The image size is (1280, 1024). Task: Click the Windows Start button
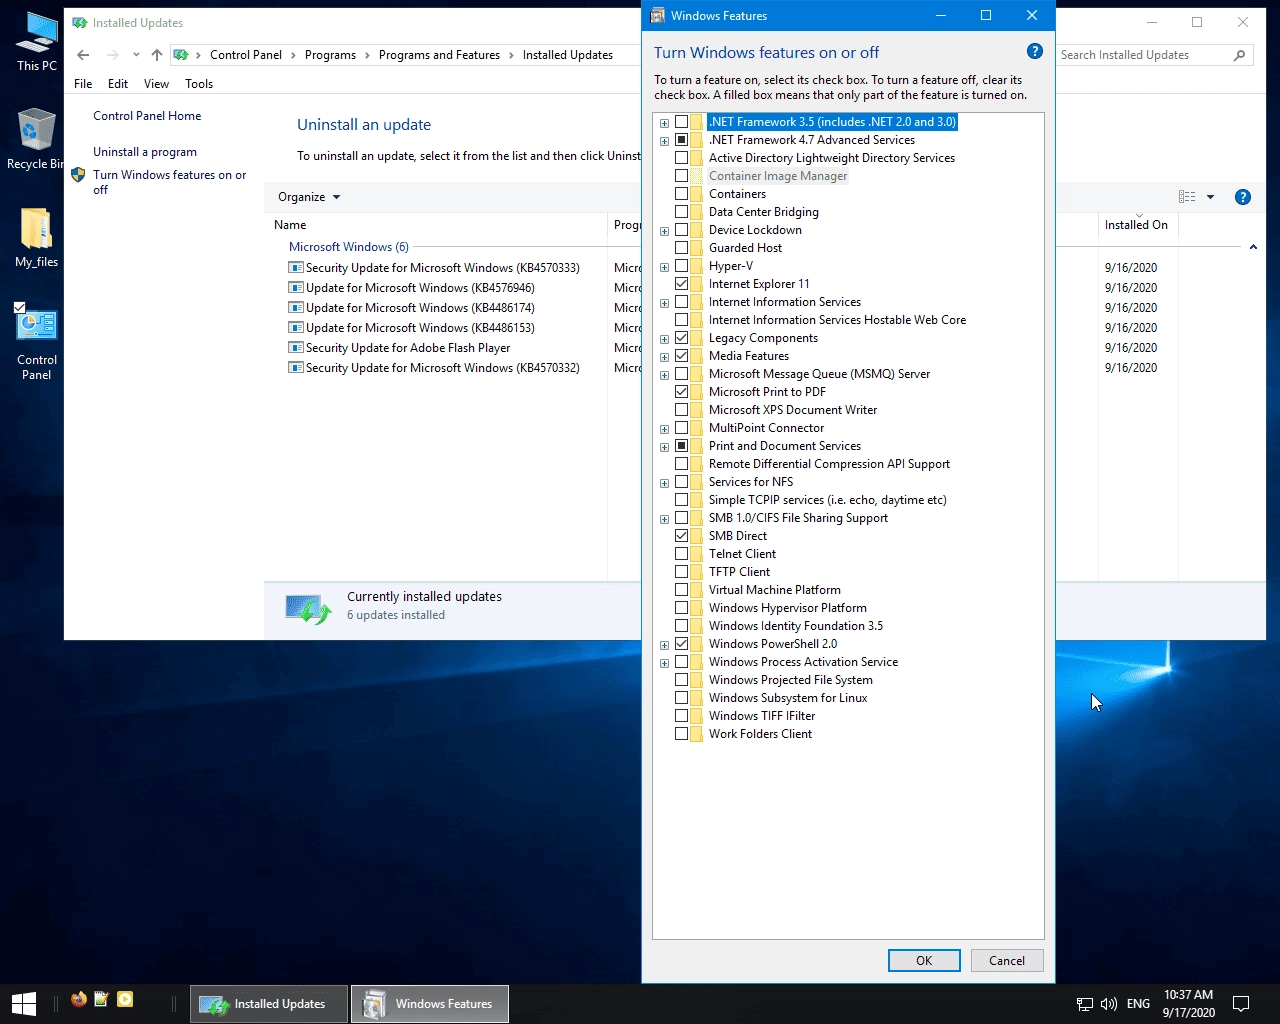(x=24, y=1004)
